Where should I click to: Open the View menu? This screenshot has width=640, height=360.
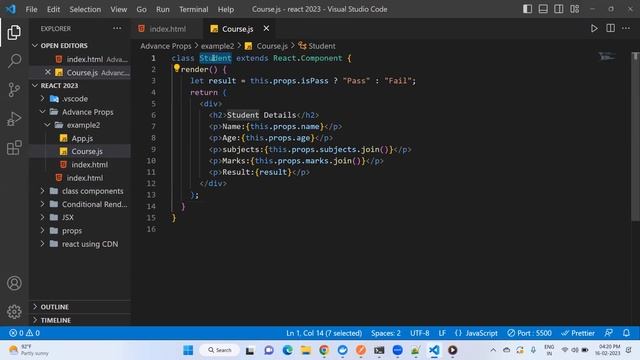point(118,9)
